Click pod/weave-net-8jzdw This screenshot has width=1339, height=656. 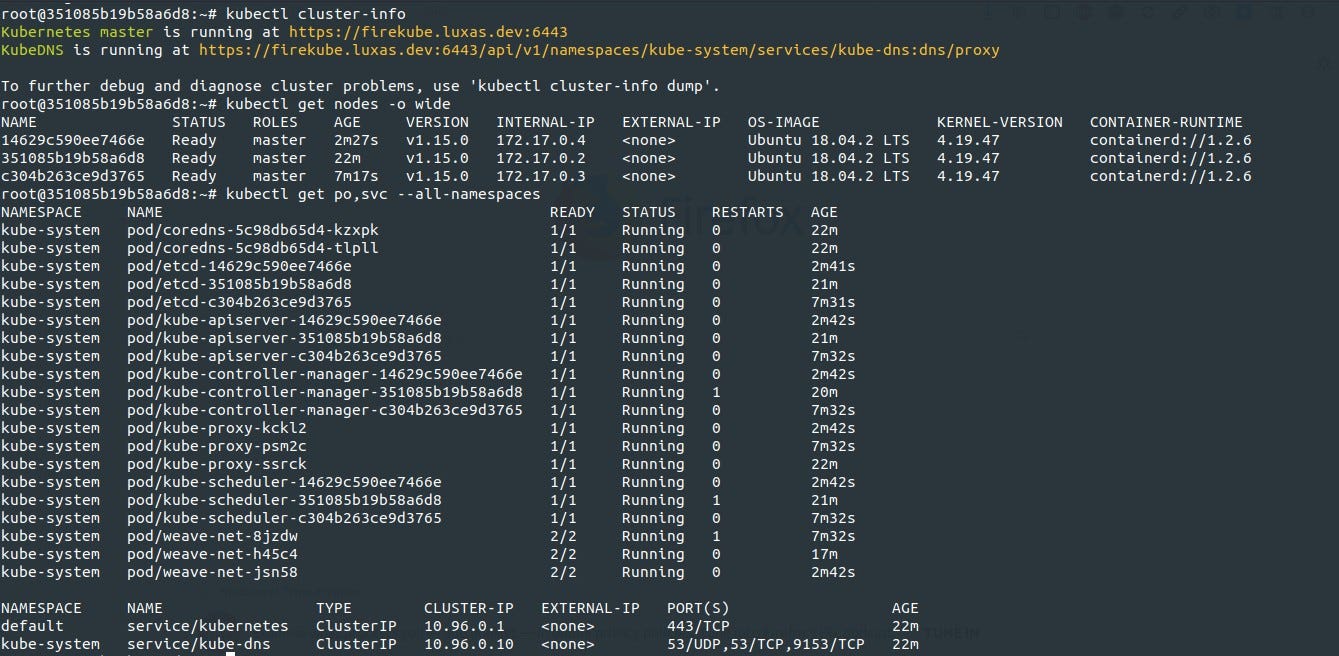[x=212, y=536]
